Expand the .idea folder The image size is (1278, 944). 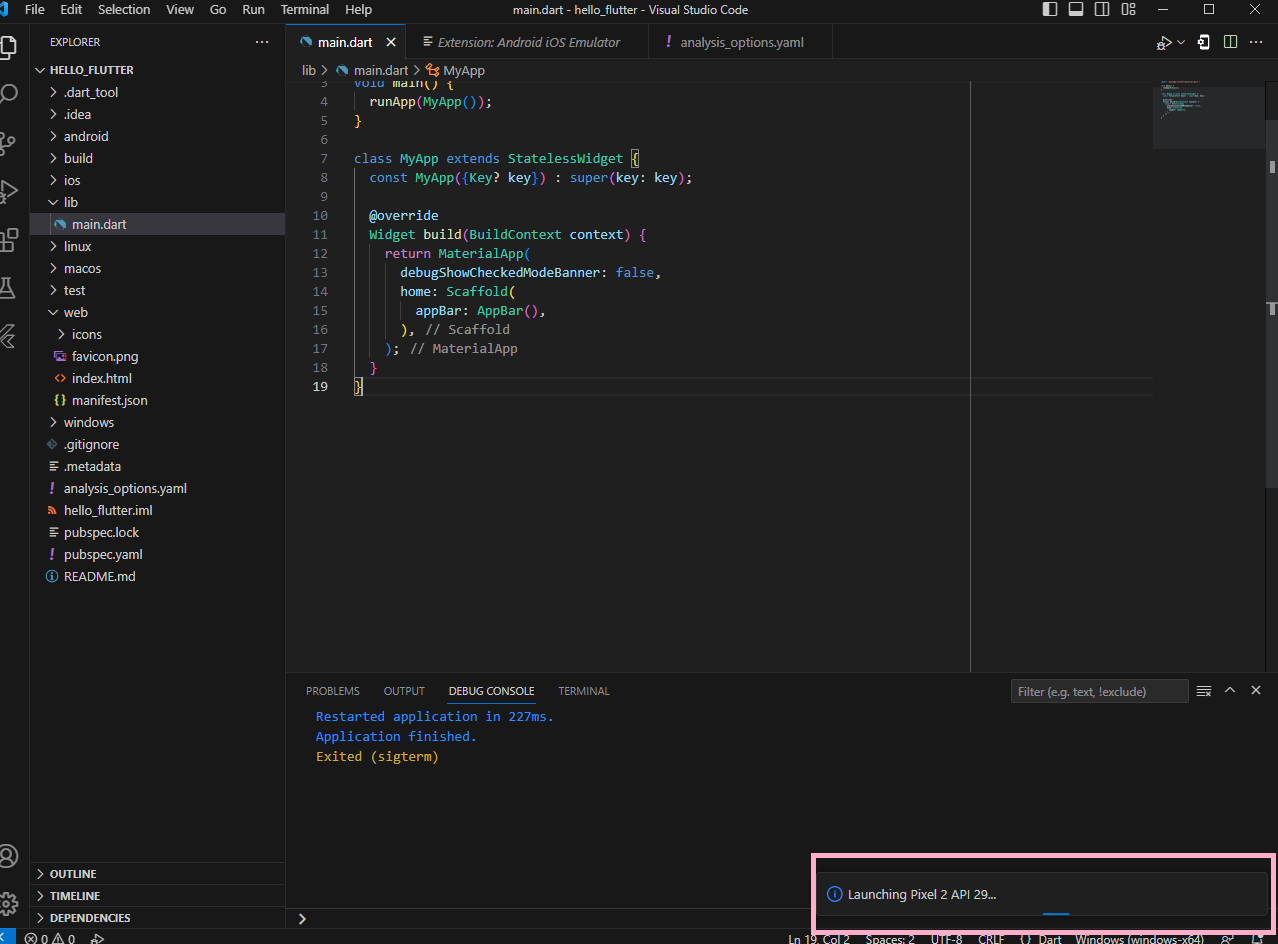pos(157,114)
